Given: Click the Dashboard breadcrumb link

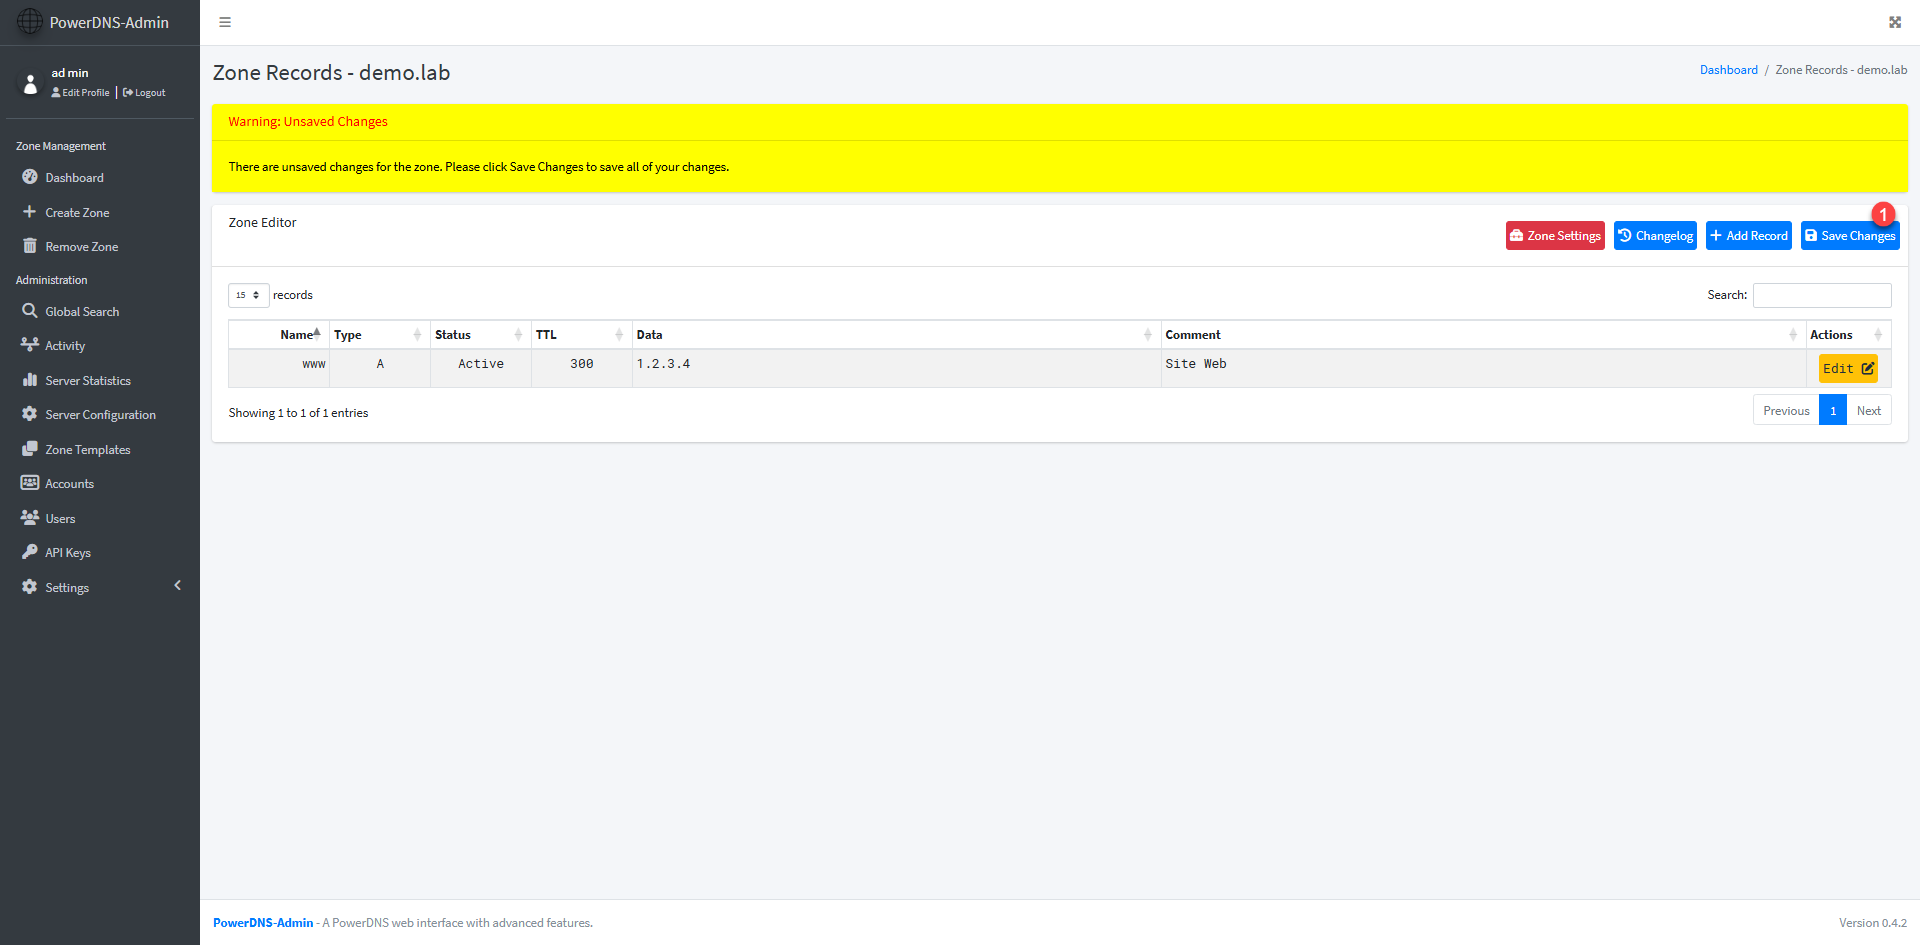Looking at the screenshot, I should (x=1728, y=70).
